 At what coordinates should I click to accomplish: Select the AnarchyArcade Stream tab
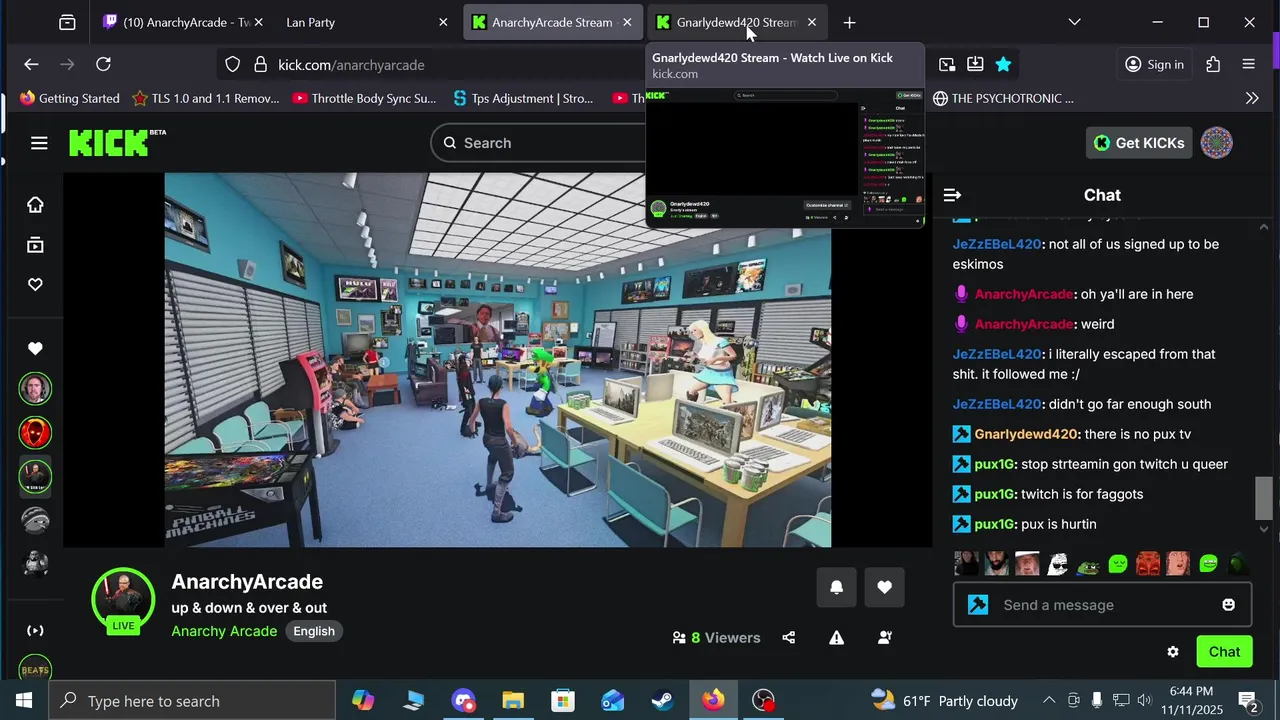pyautogui.click(x=552, y=22)
